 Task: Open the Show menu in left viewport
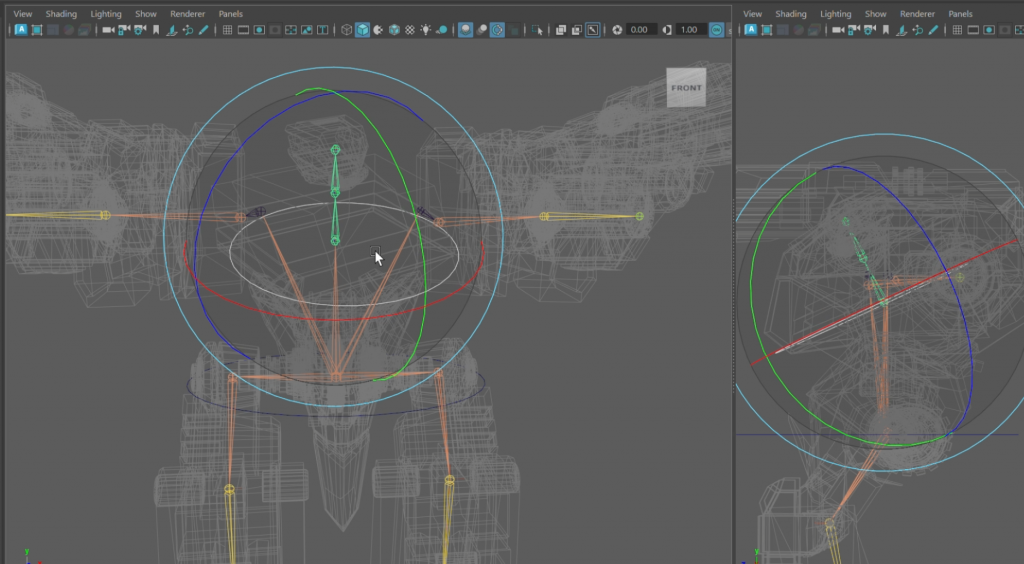[x=146, y=14]
